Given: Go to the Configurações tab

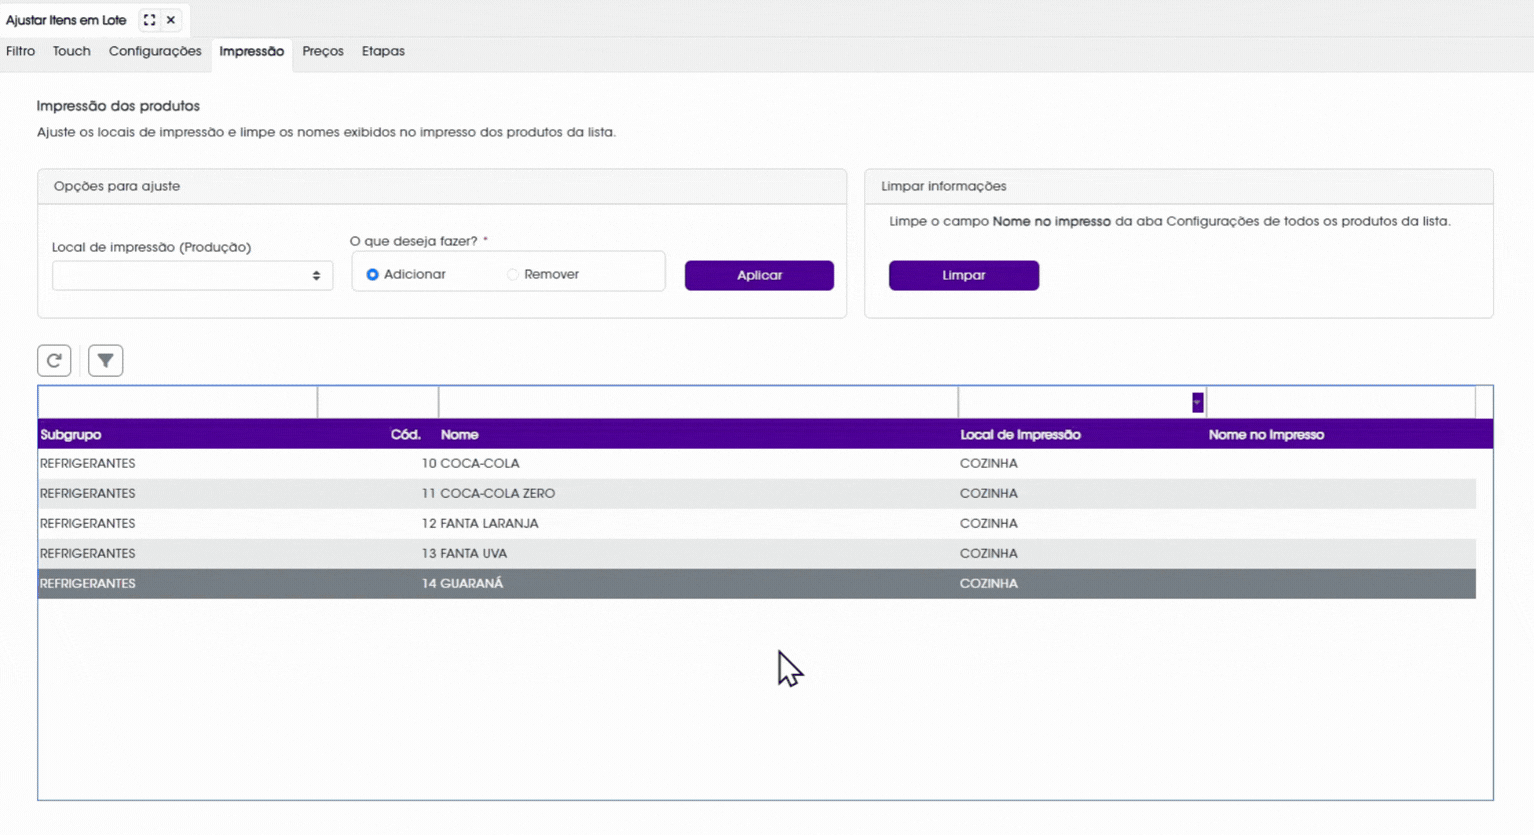Looking at the screenshot, I should point(155,51).
